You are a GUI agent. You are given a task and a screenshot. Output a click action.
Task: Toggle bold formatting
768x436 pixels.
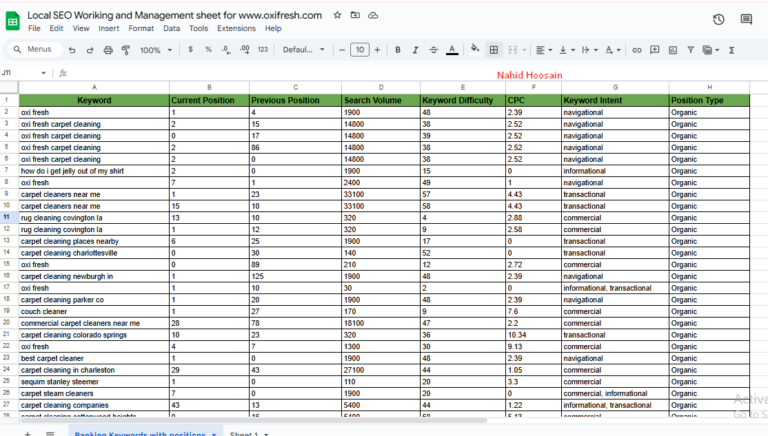point(398,50)
